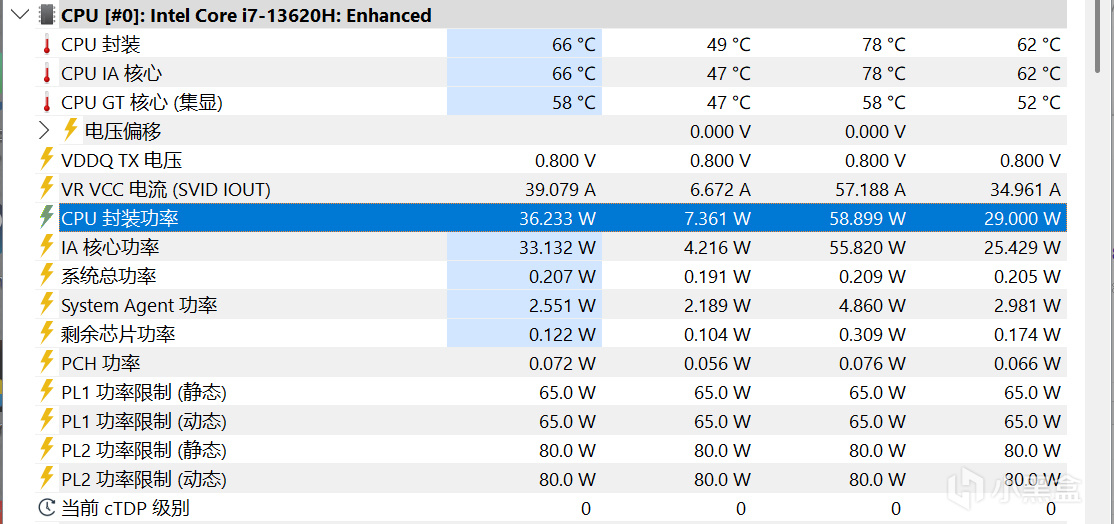Select the System Agent 功率 row label
The width and height of the screenshot is (1114, 524).
click(x=139, y=305)
